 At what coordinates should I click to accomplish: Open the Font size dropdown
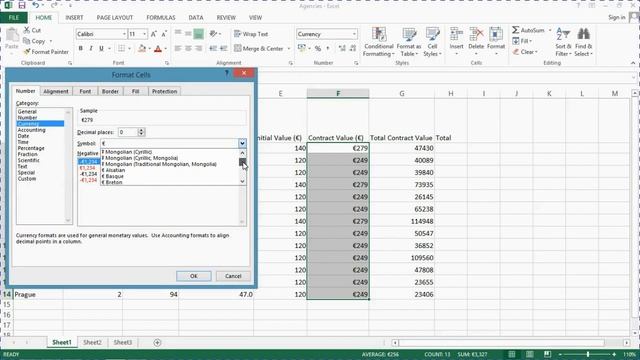[x=144, y=34]
